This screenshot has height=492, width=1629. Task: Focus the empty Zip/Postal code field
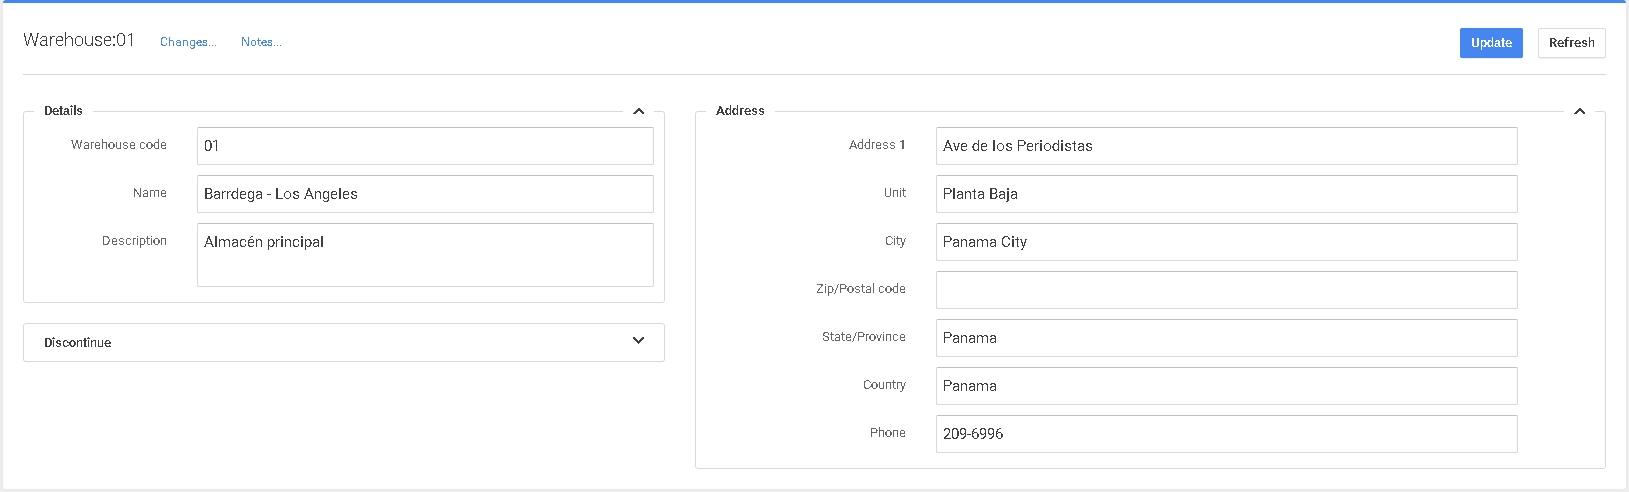(1226, 290)
